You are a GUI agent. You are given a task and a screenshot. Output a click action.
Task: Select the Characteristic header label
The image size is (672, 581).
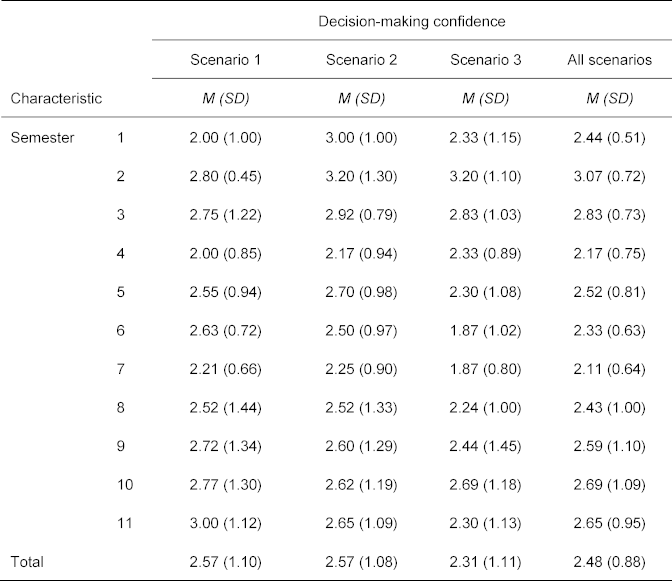click(56, 98)
